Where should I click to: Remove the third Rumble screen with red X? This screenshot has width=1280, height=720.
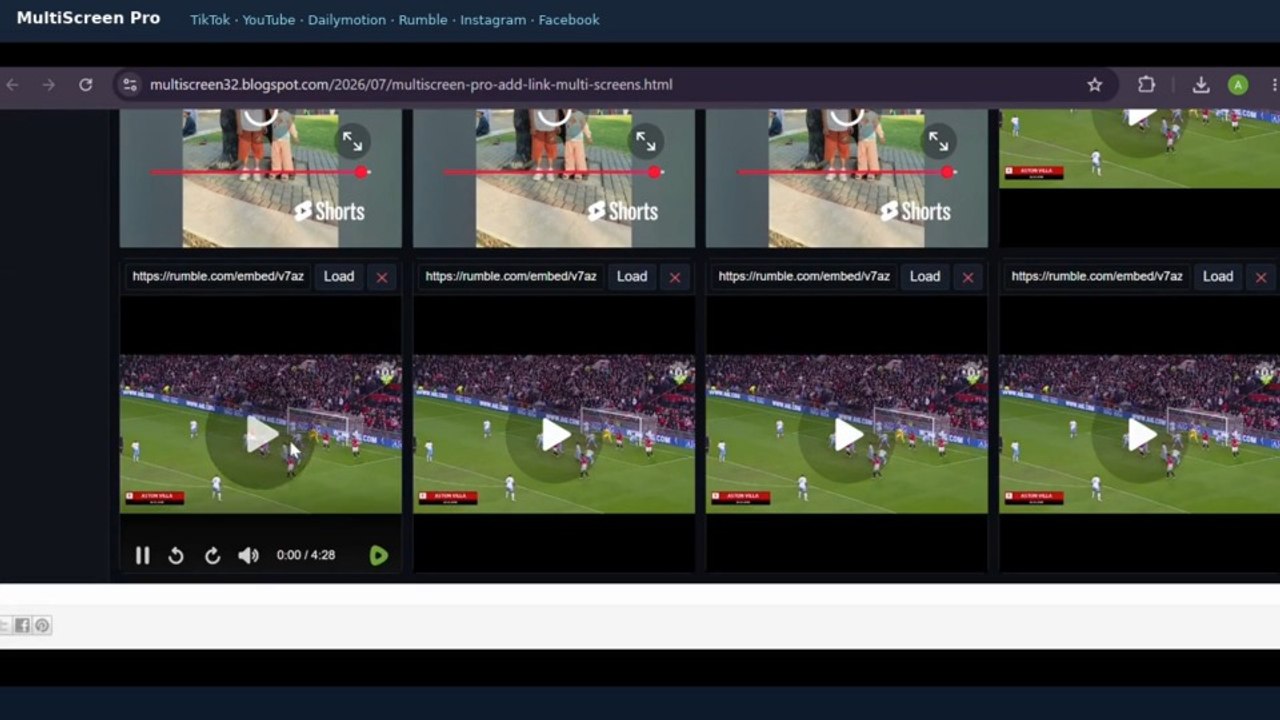[x=968, y=277]
